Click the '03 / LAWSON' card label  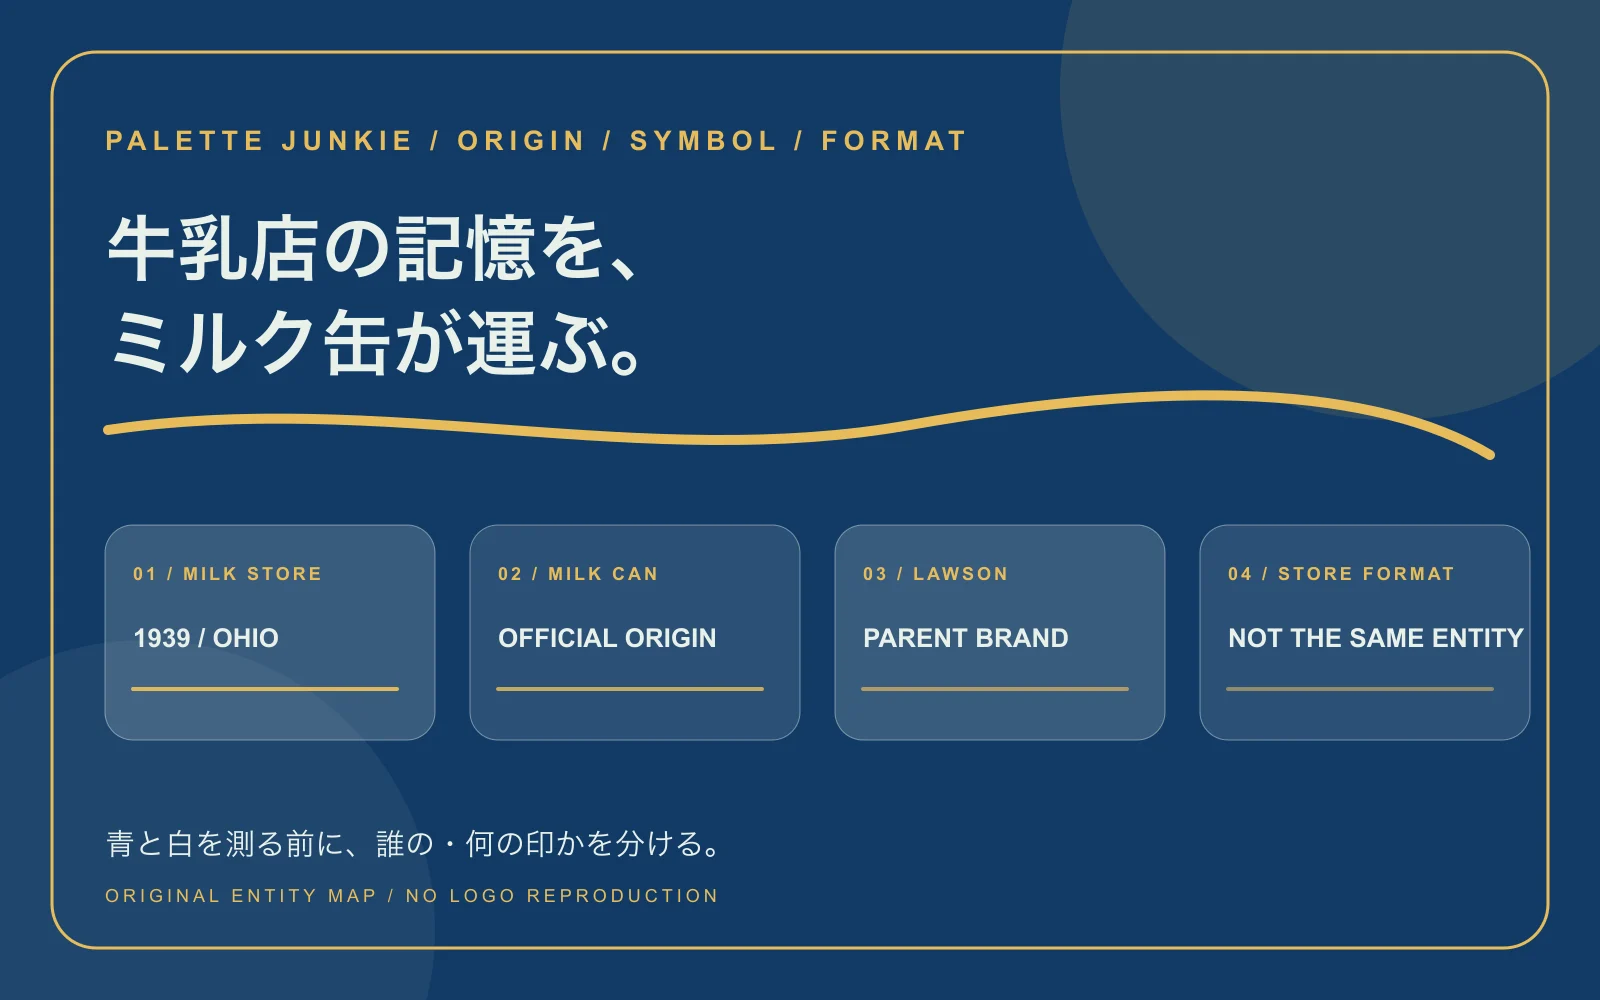coord(935,574)
